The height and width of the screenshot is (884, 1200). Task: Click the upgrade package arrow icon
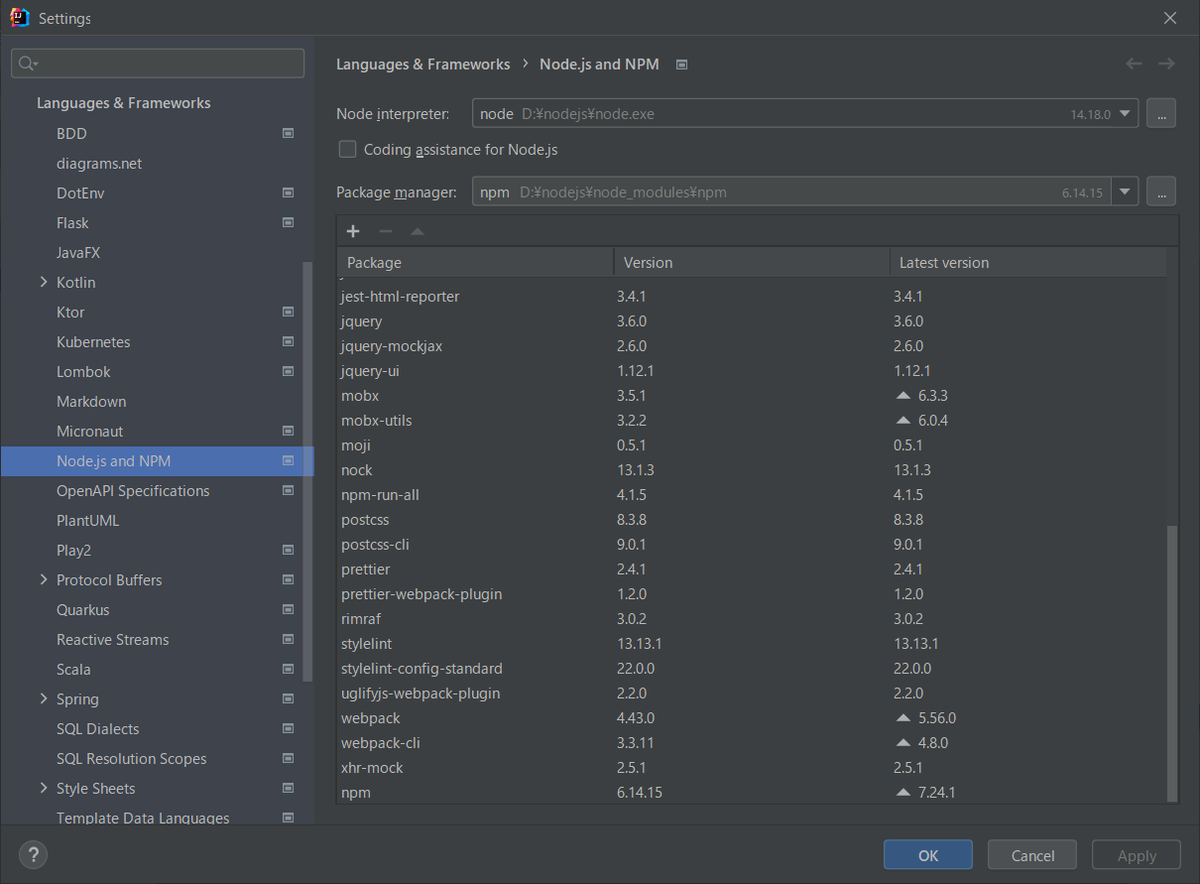417,231
